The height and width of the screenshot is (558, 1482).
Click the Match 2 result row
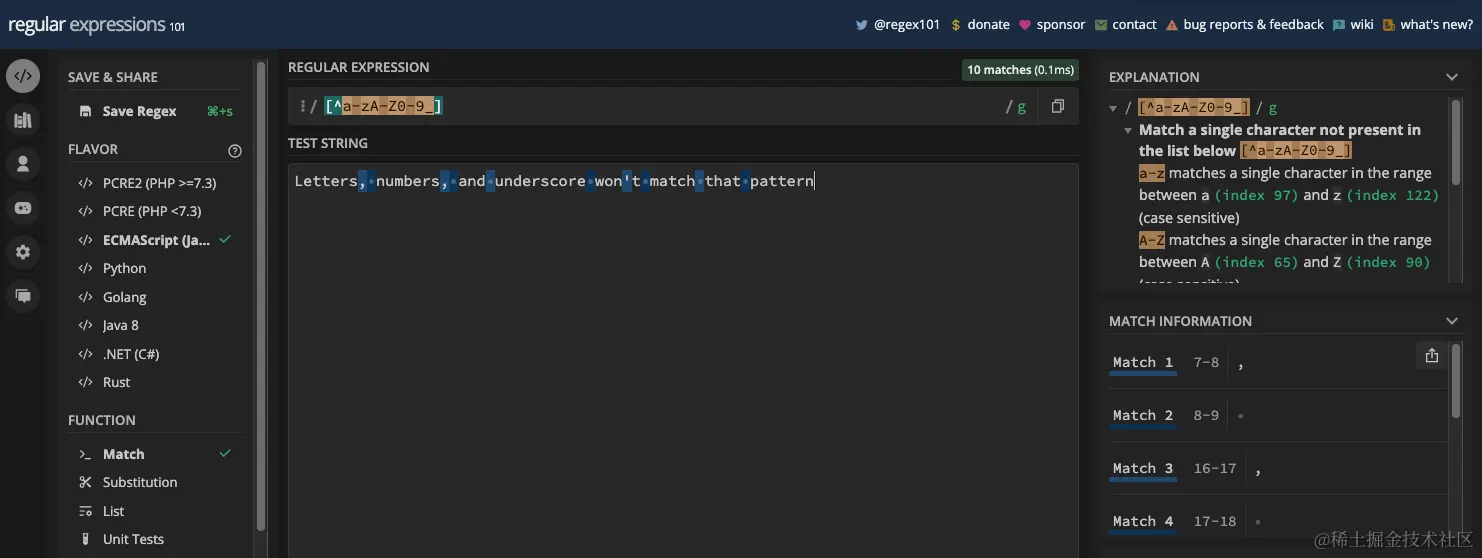pyautogui.click(x=1278, y=415)
